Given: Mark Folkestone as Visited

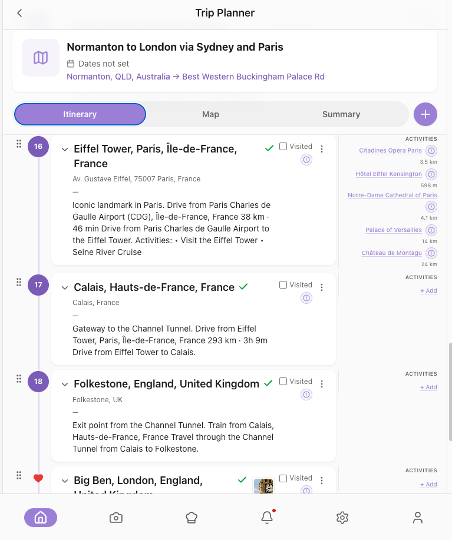Looking at the screenshot, I should (283, 381).
